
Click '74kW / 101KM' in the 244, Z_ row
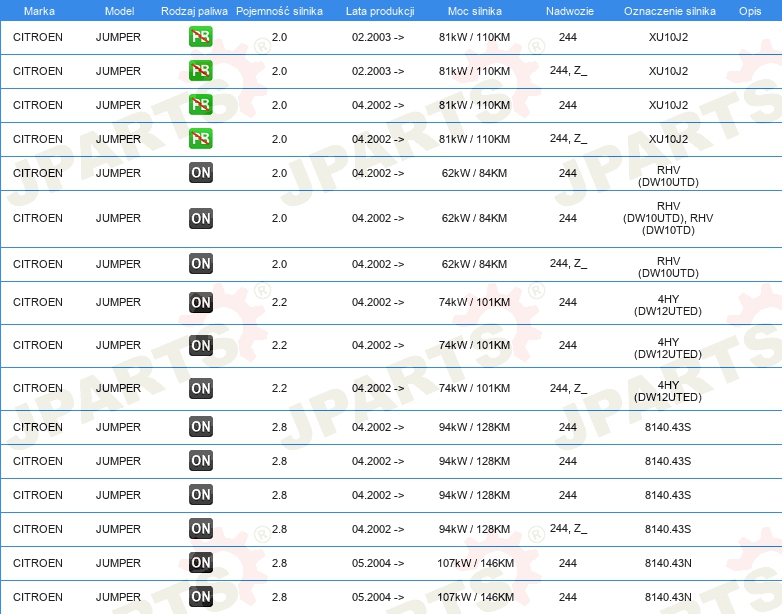pyautogui.click(x=474, y=388)
